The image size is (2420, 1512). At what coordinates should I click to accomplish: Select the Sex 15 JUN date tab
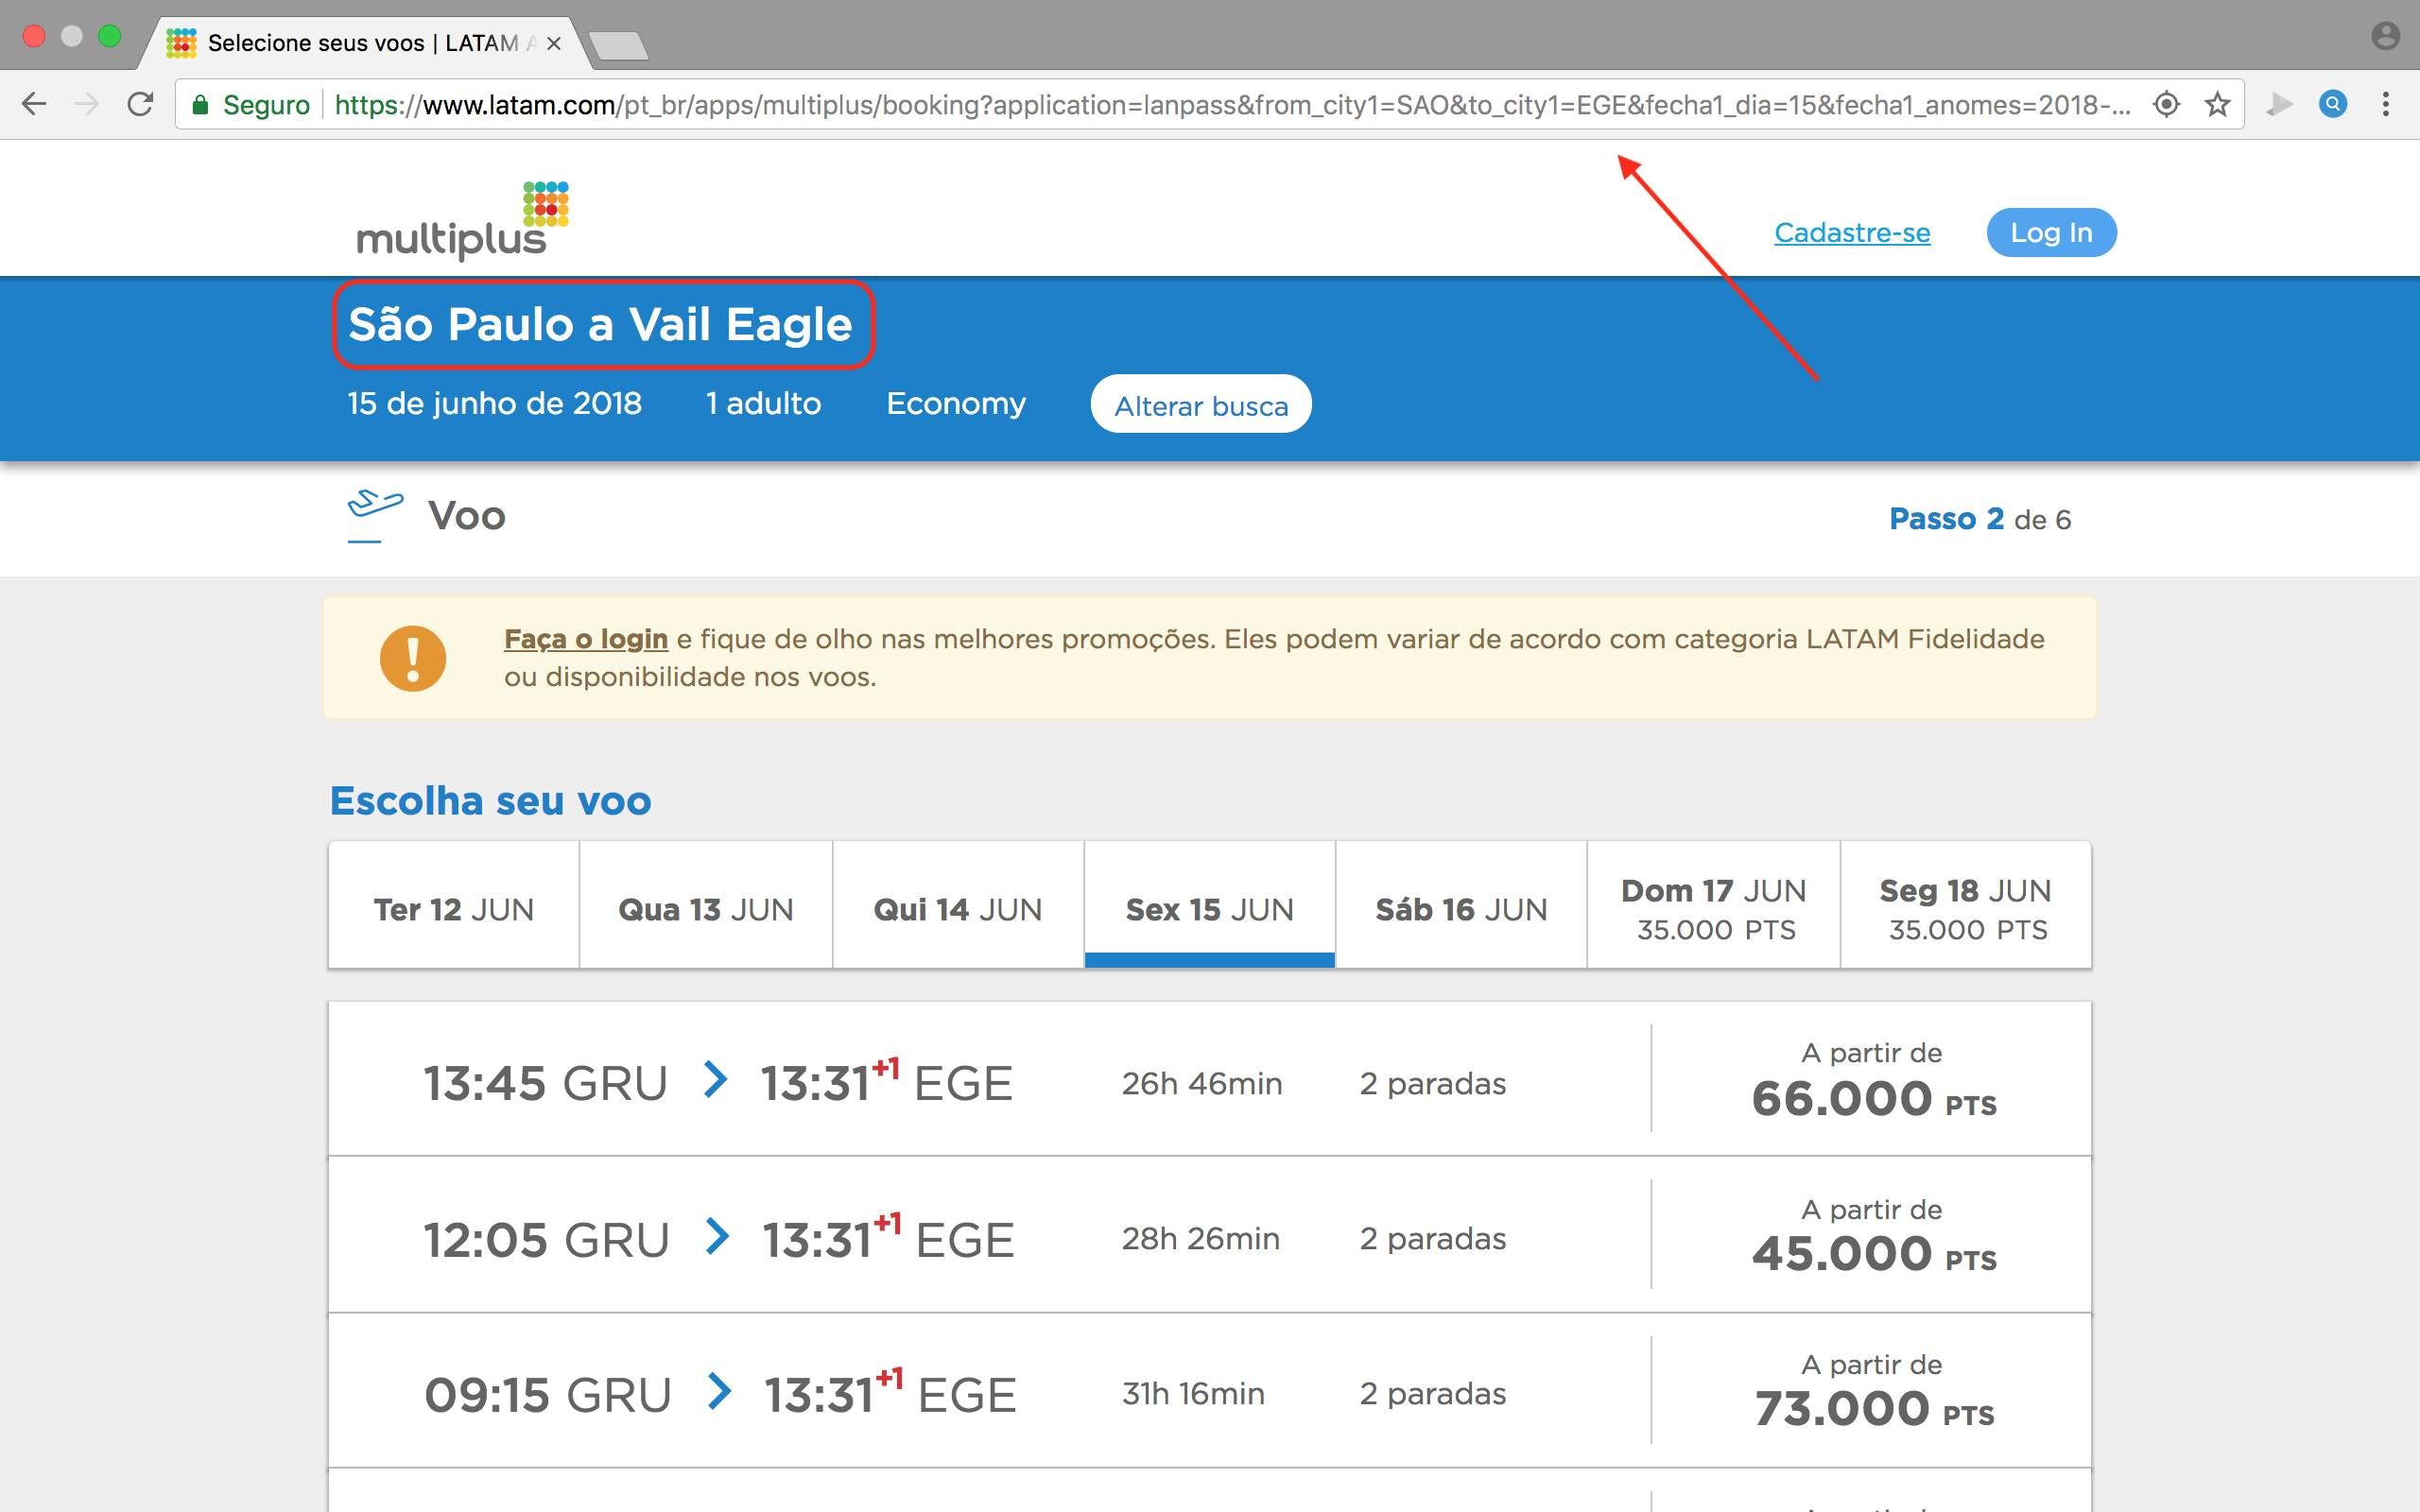point(1210,906)
